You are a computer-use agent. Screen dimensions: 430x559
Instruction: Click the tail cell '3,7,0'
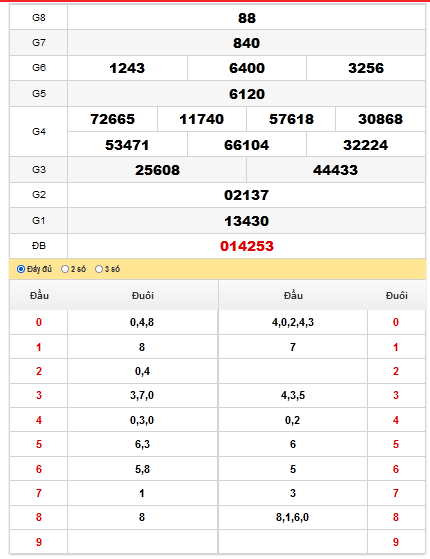click(x=142, y=395)
